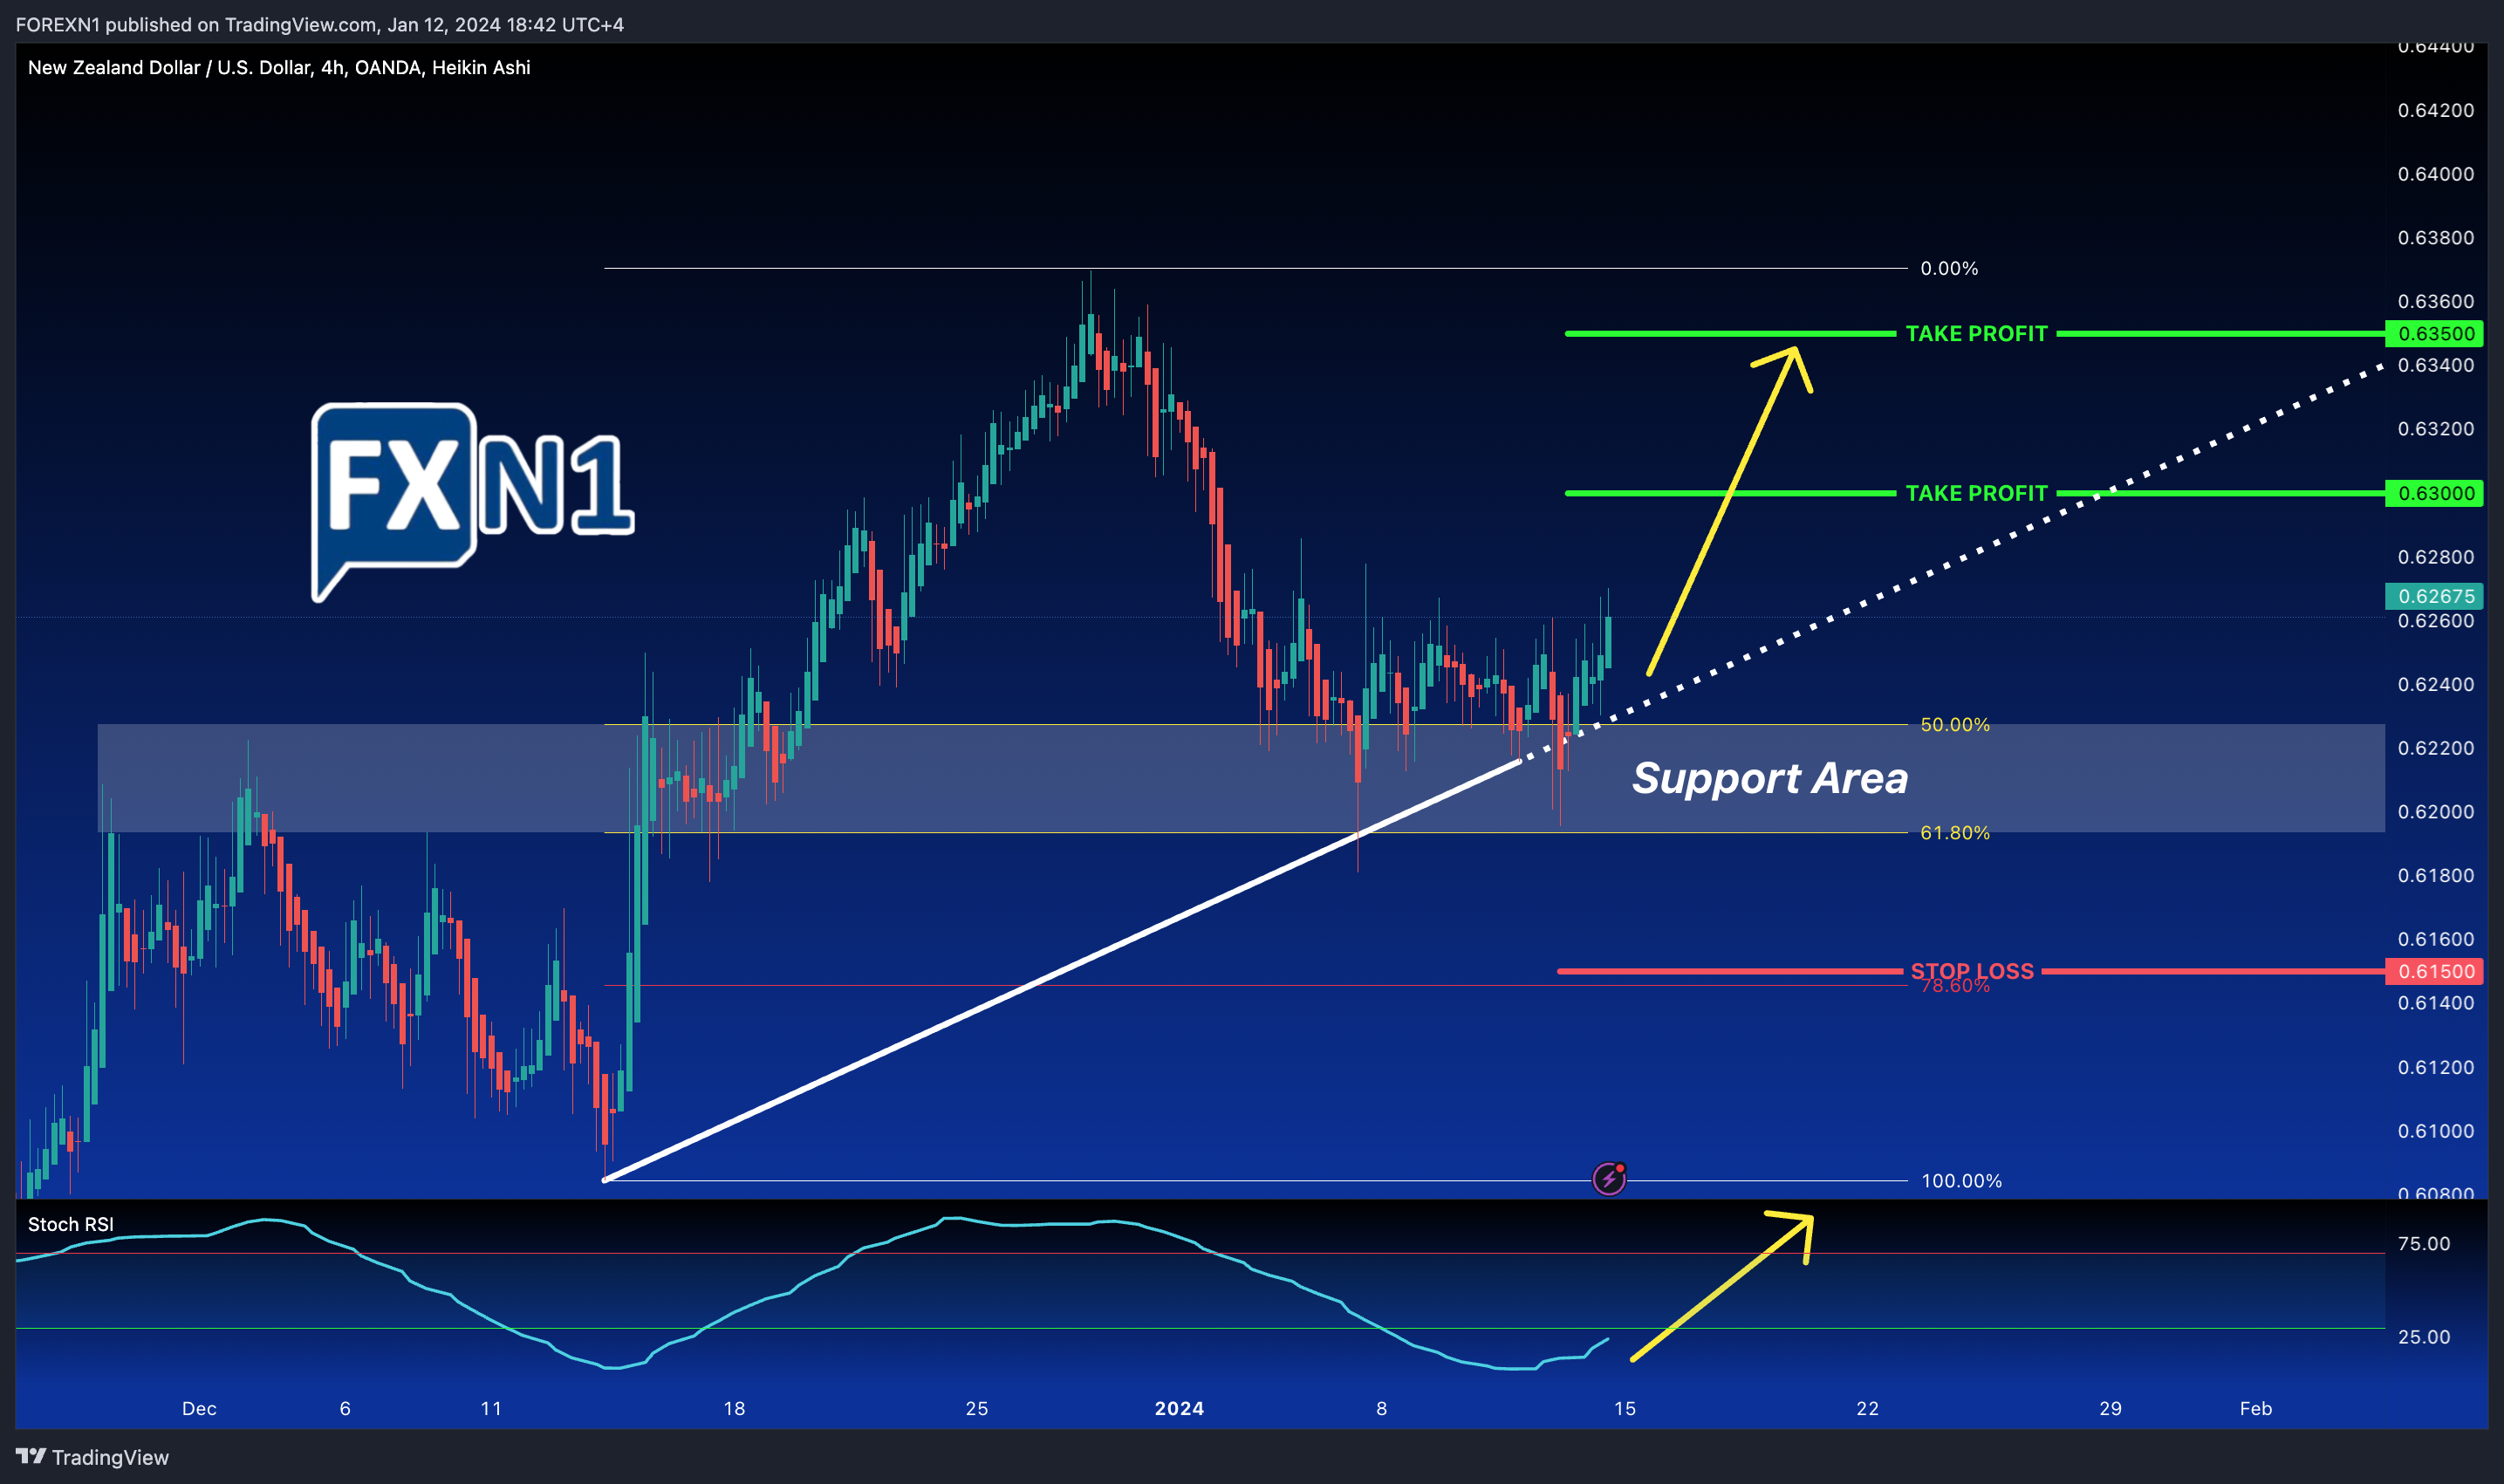Click the 15 date on the time axis
The height and width of the screenshot is (1484, 2504).
(x=1625, y=1408)
